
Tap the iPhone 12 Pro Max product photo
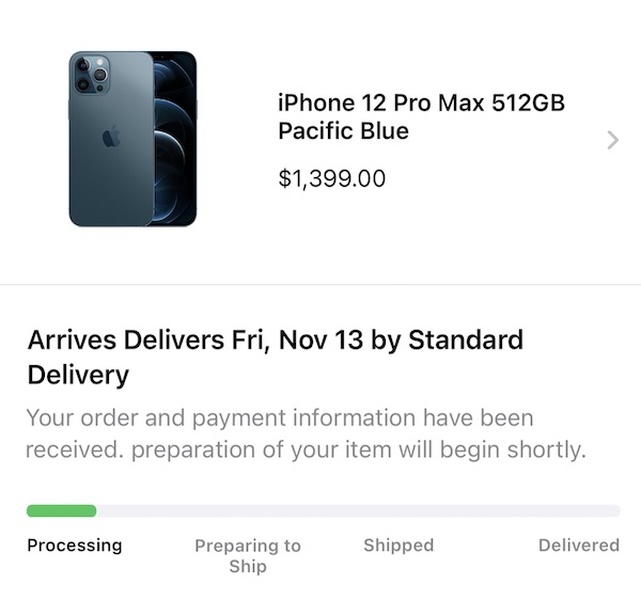tap(132, 139)
